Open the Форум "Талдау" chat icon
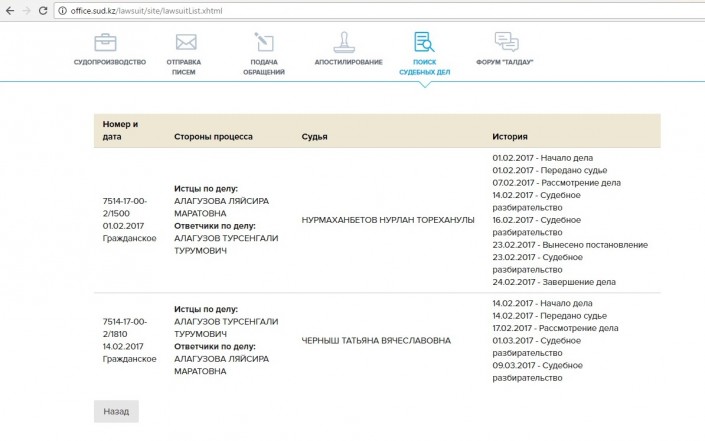The width and height of the screenshot is (705, 441). pyautogui.click(x=507, y=42)
